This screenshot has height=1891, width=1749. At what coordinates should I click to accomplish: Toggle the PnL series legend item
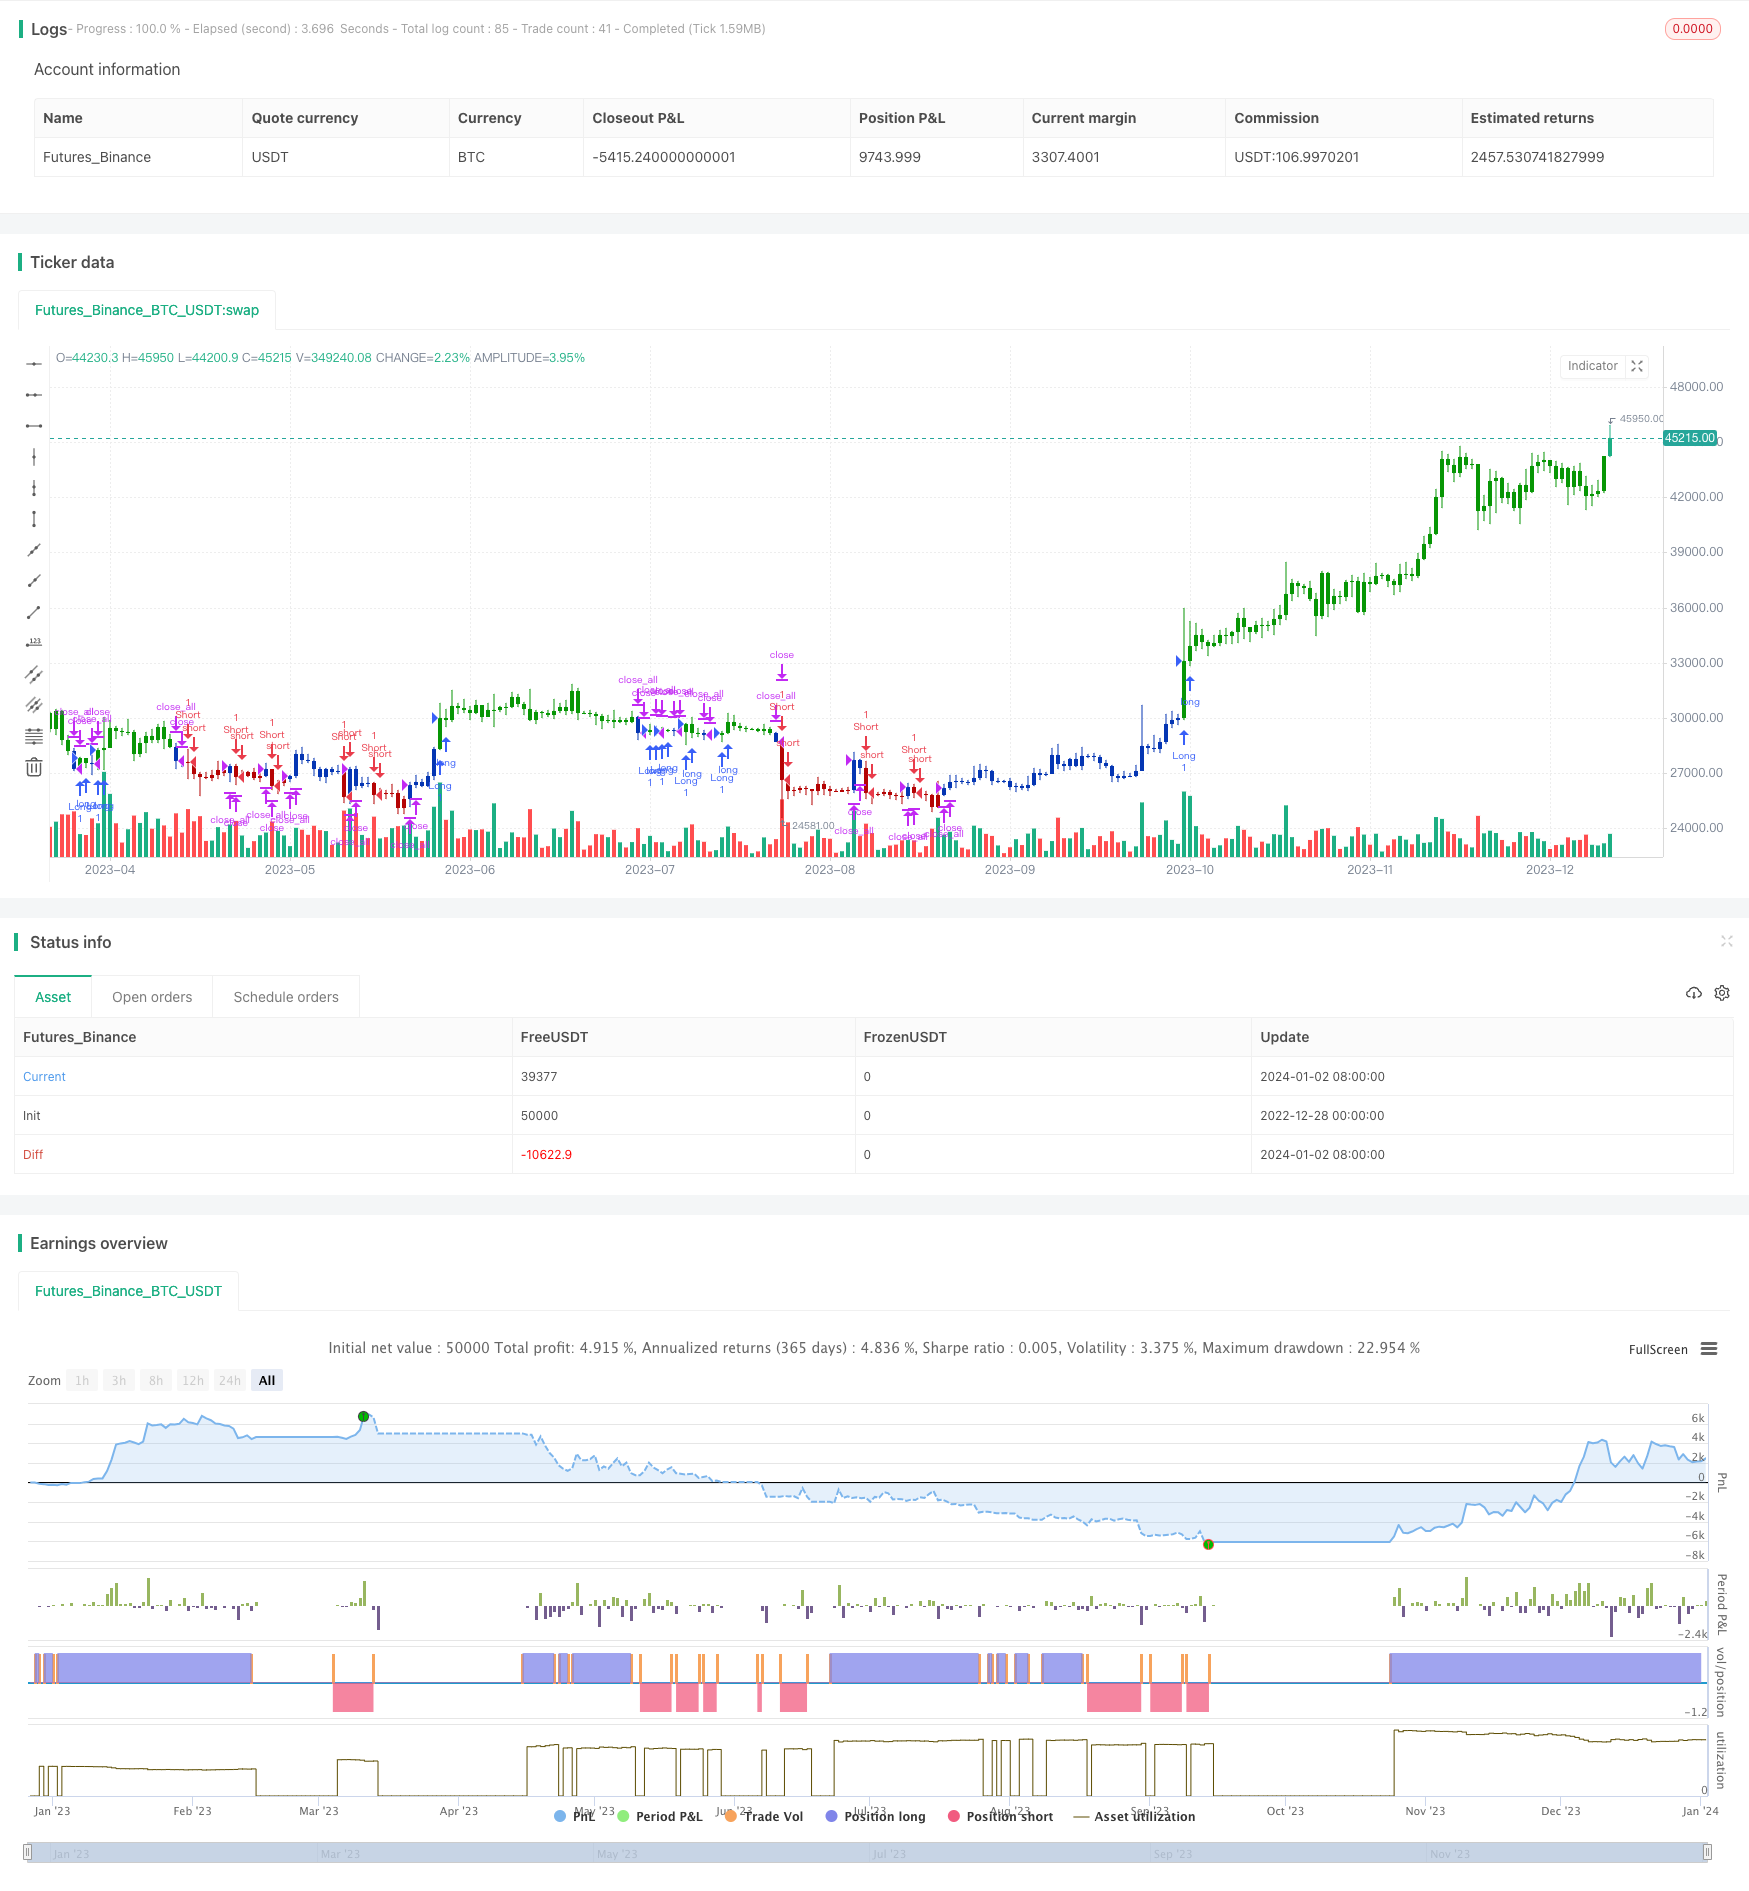(x=575, y=1816)
